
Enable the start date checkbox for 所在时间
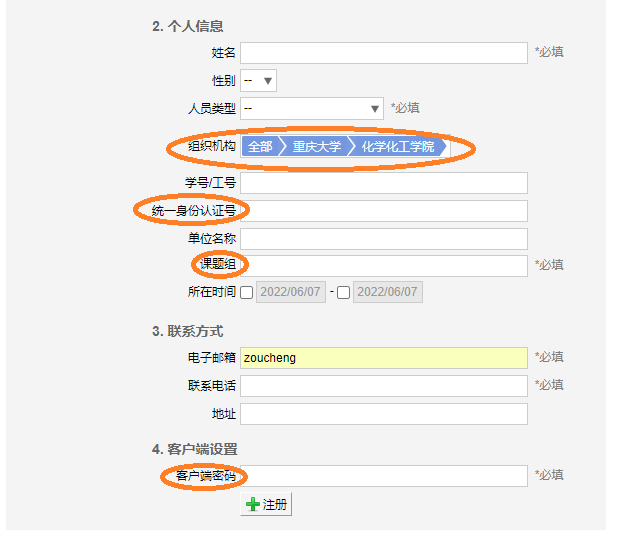246,292
